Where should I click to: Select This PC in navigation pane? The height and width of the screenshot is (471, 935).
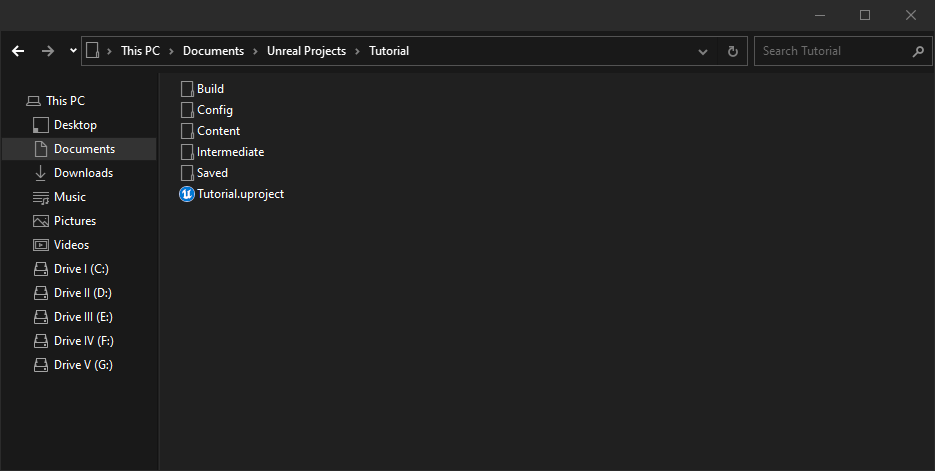65,101
